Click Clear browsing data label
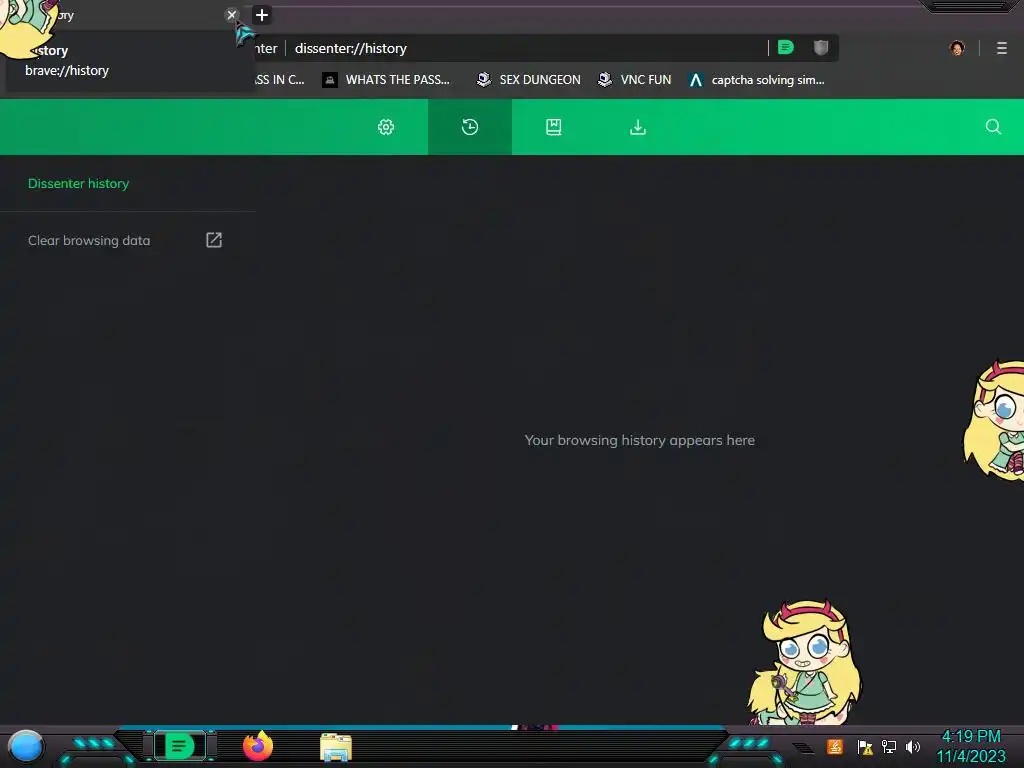The height and width of the screenshot is (768, 1024). tap(89, 240)
